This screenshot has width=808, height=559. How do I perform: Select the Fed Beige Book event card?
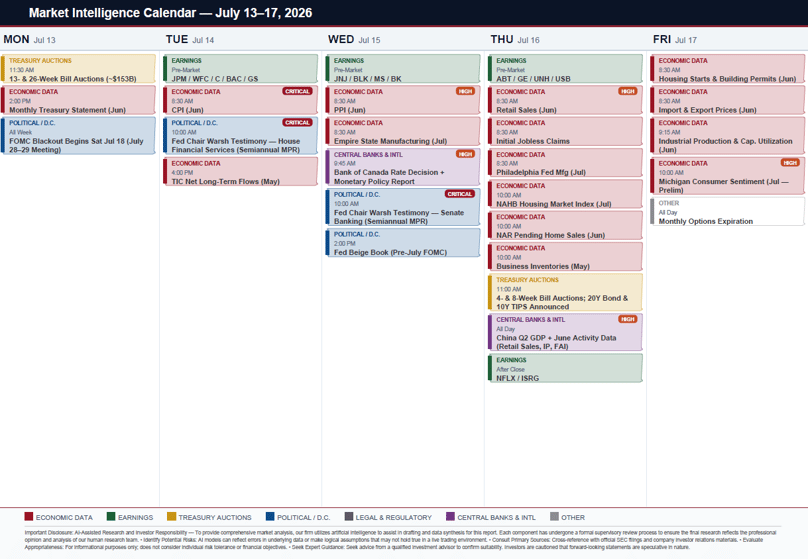403,243
